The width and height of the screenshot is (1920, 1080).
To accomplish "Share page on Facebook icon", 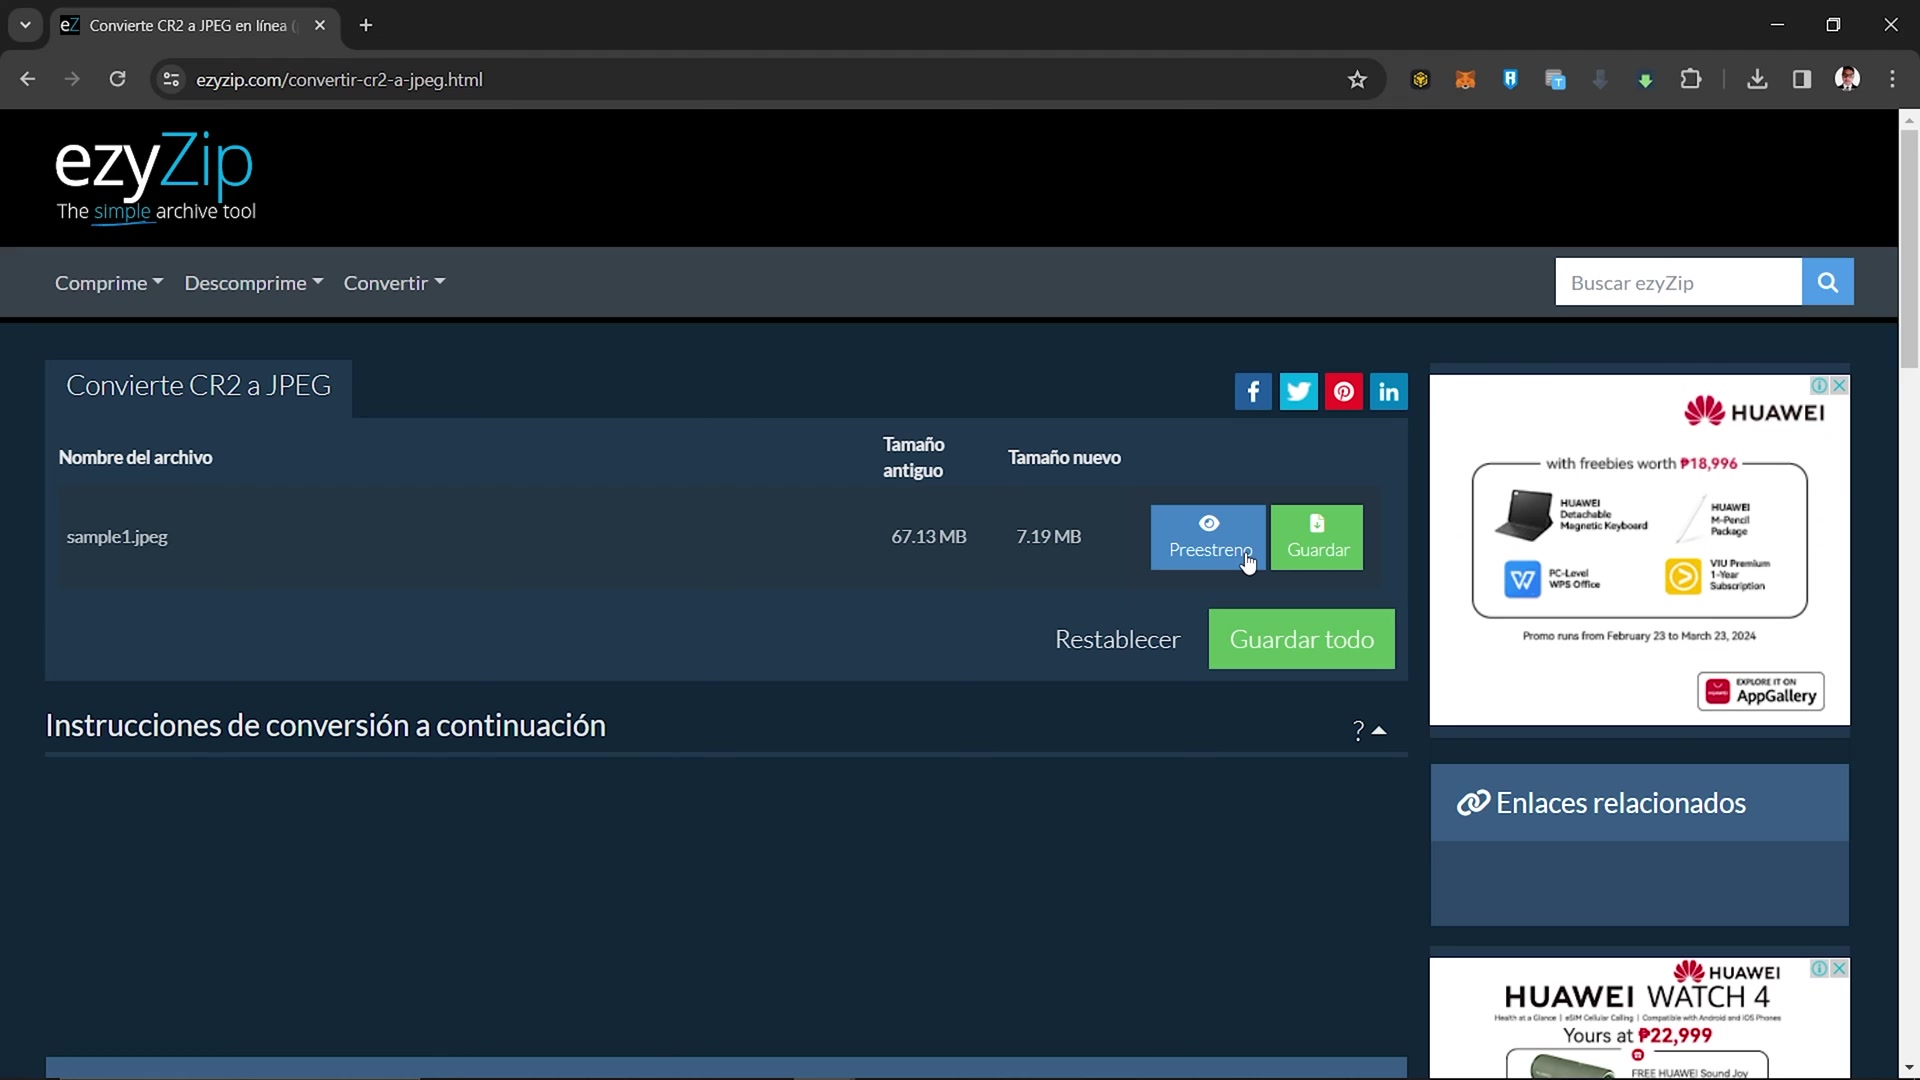I will click(x=1253, y=392).
